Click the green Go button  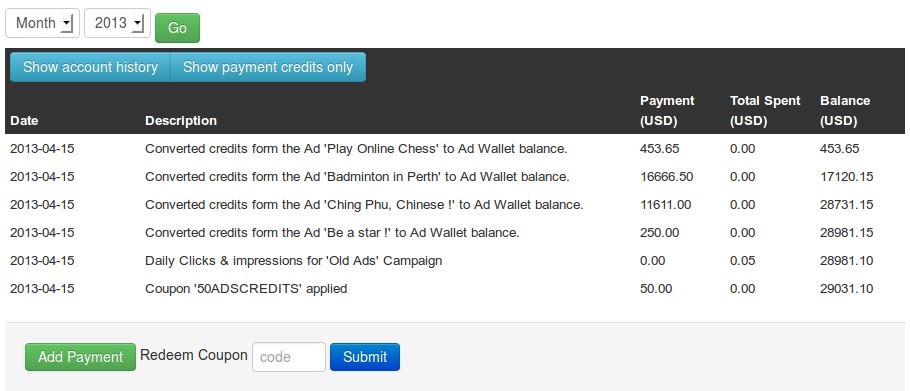point(177,28)
